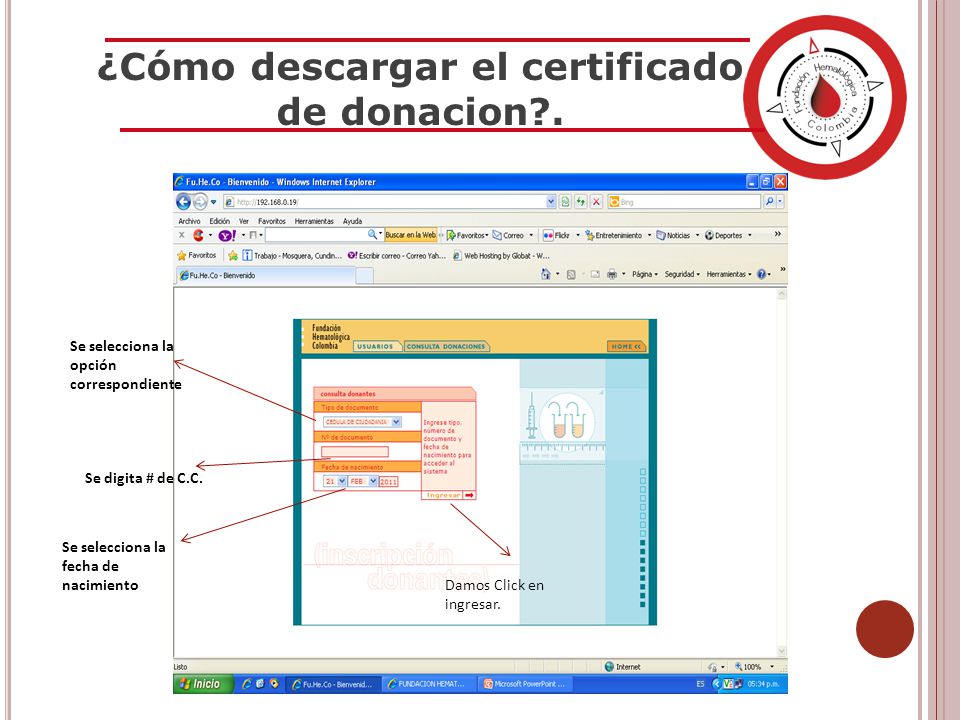Click the HOME button
The width and height of the screenshot is (960, 720).
pos(626,347)
